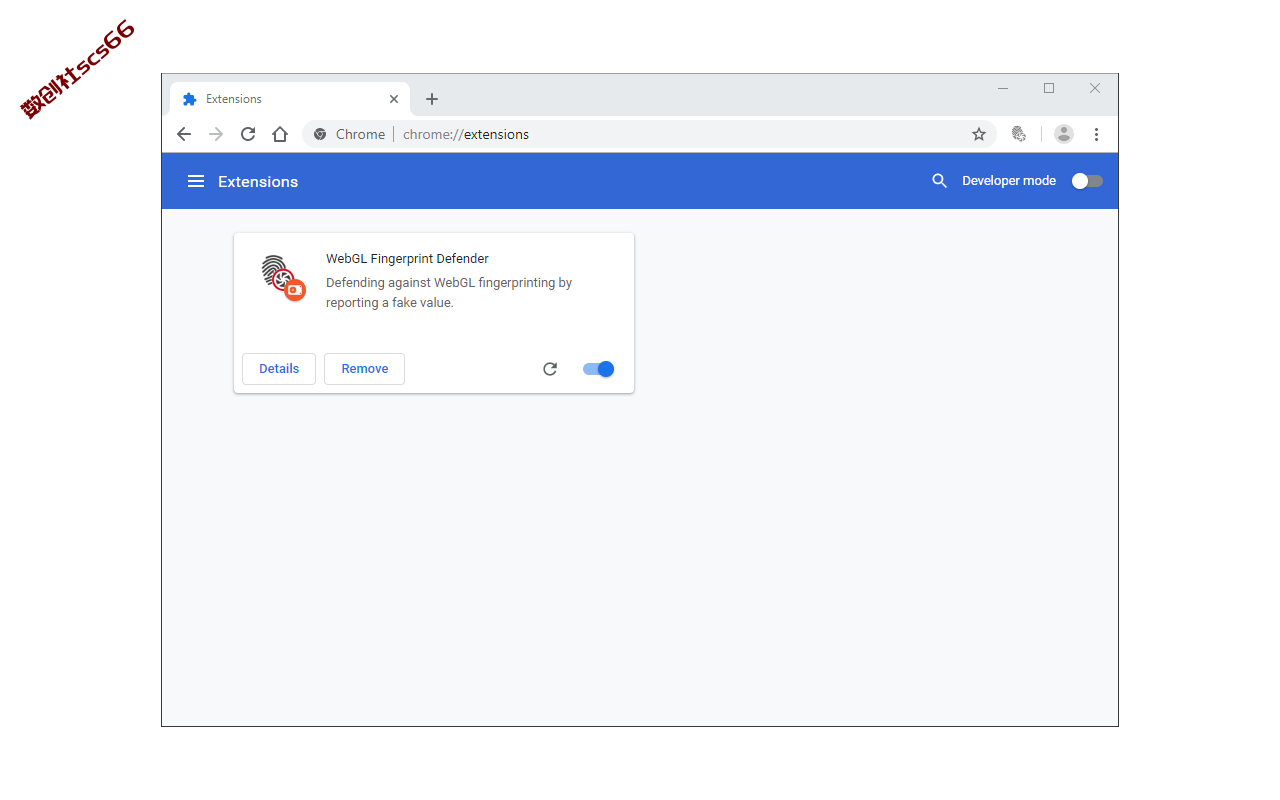Open the Chrome profile avatar
Image resolution: width=1280 pixels, height=800 pixels.
coord(1064,134)
